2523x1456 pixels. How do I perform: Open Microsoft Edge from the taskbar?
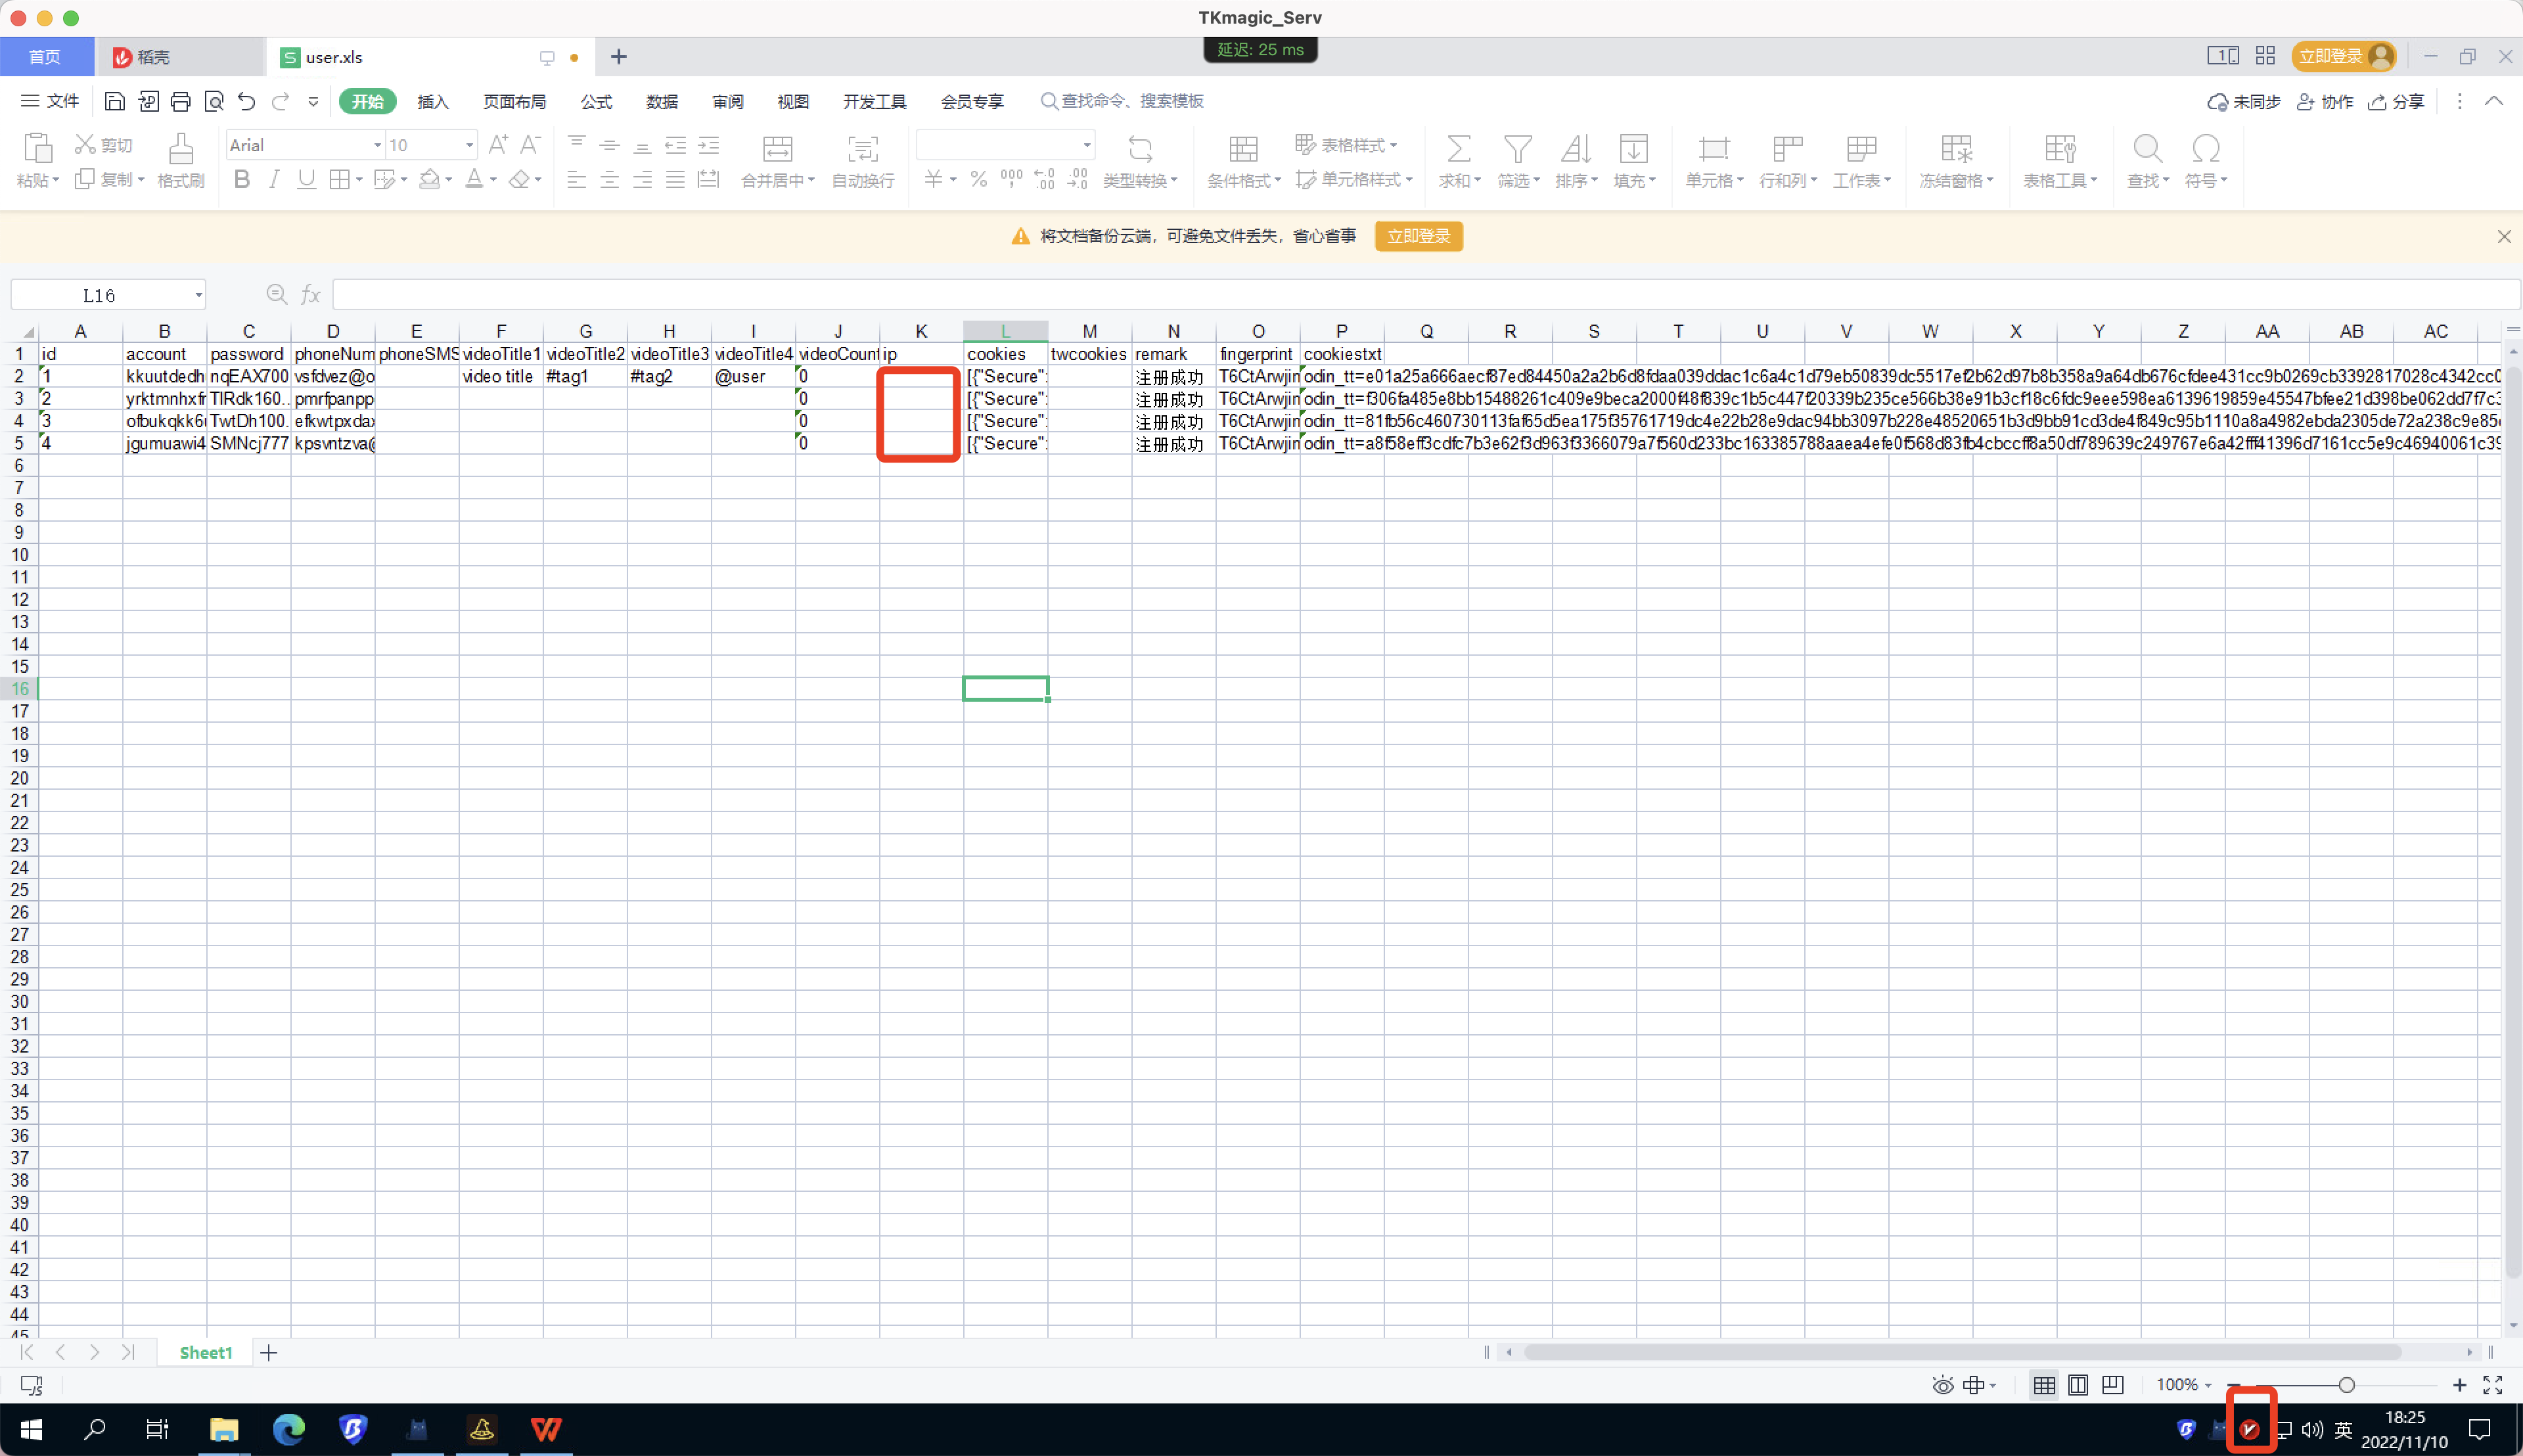288,1429
